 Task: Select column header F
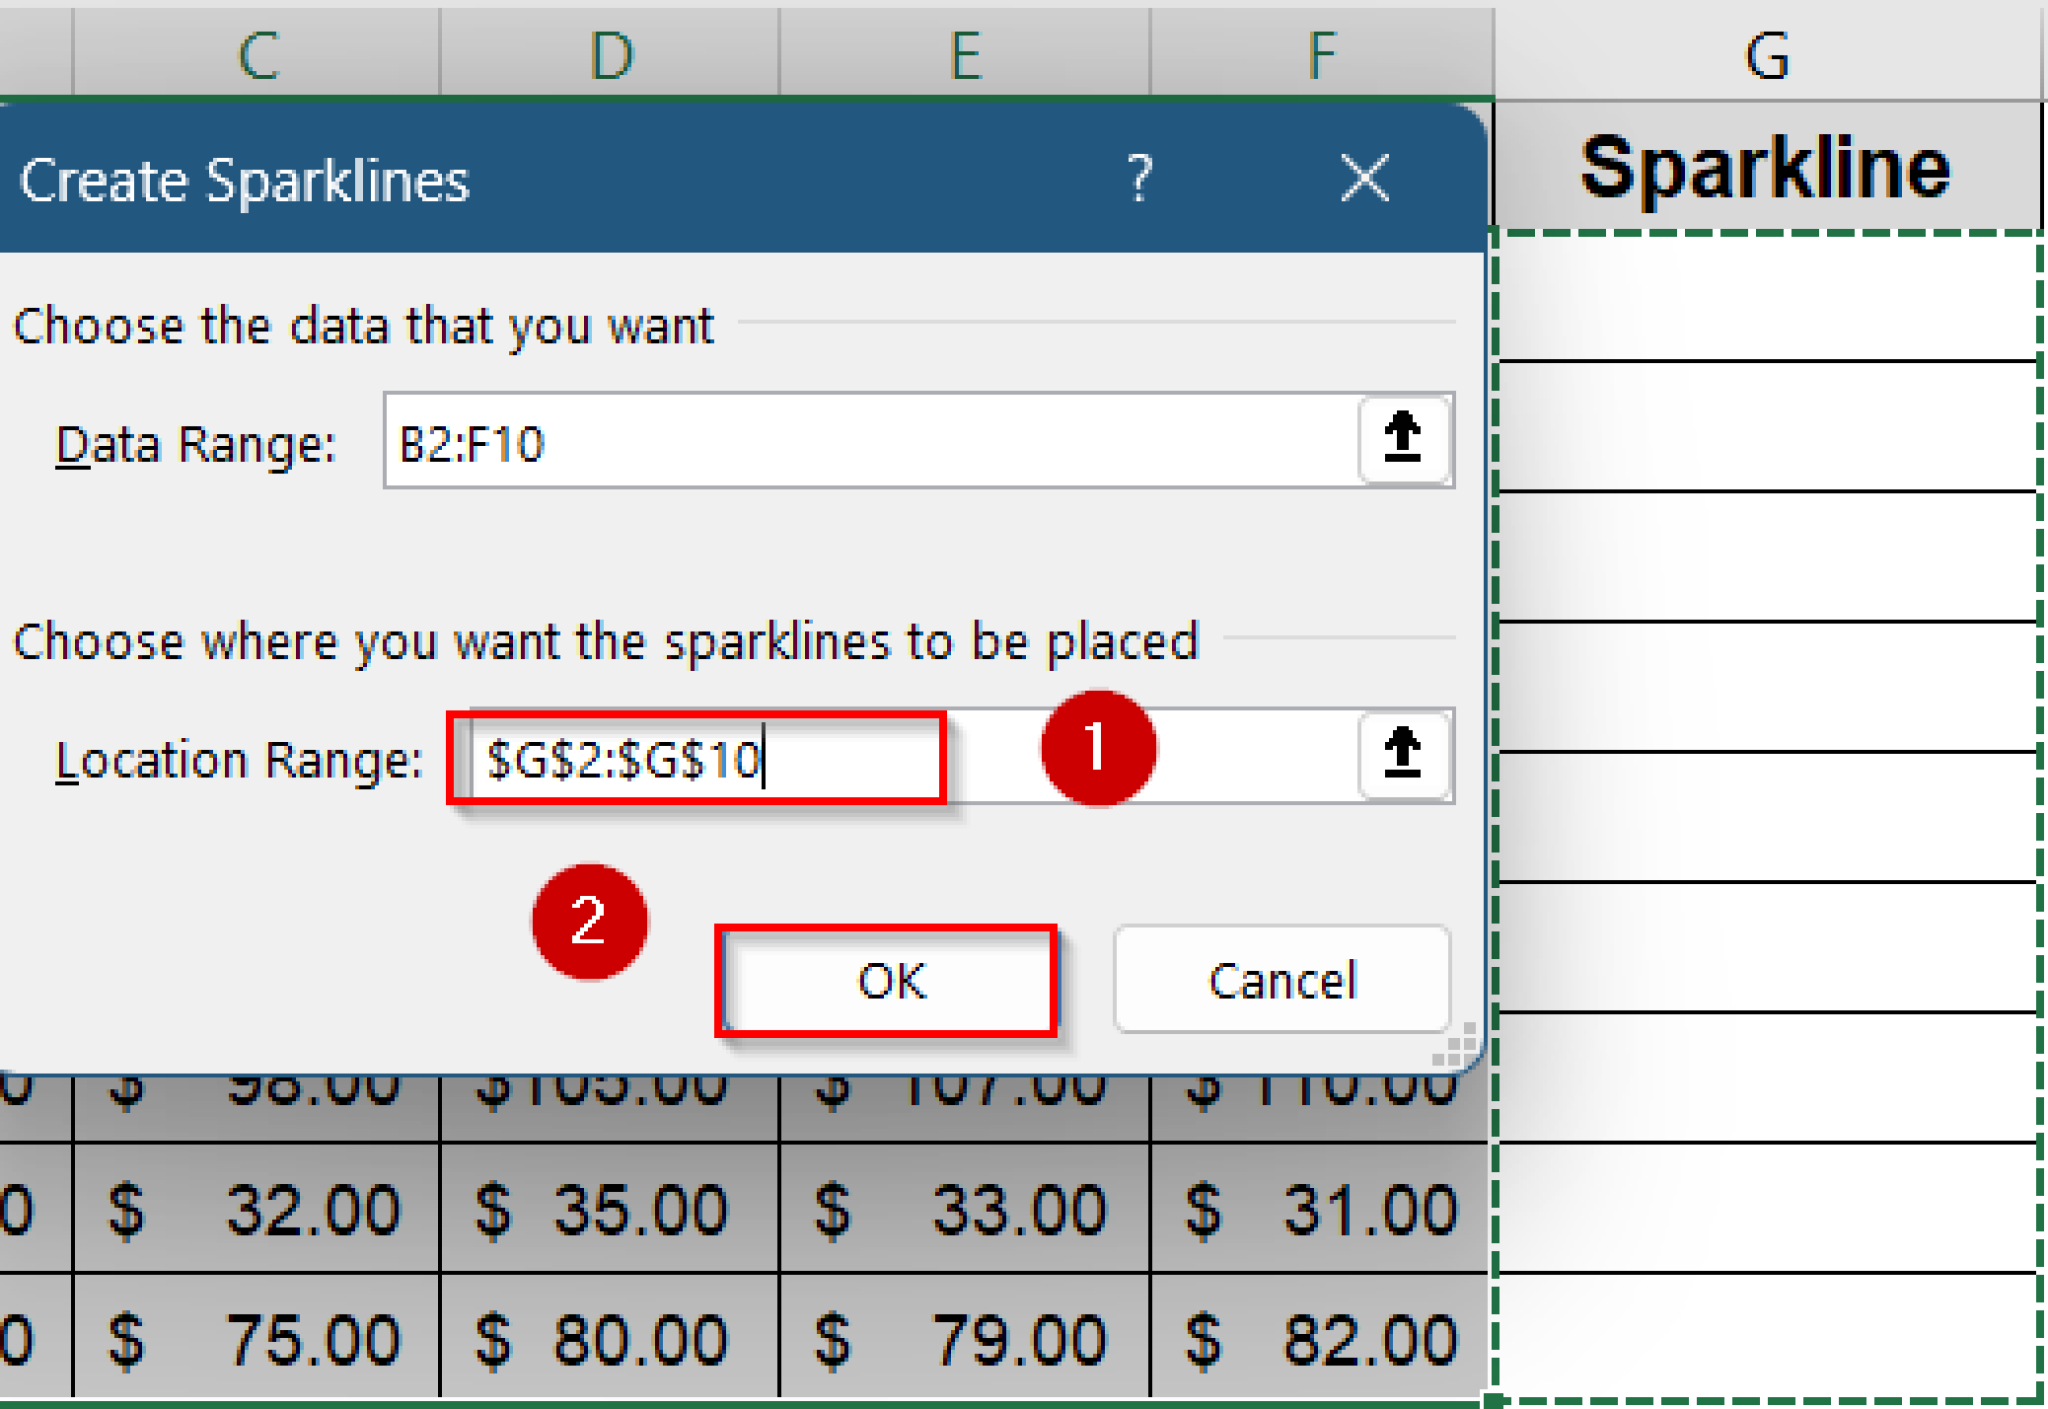point(1320,57)
